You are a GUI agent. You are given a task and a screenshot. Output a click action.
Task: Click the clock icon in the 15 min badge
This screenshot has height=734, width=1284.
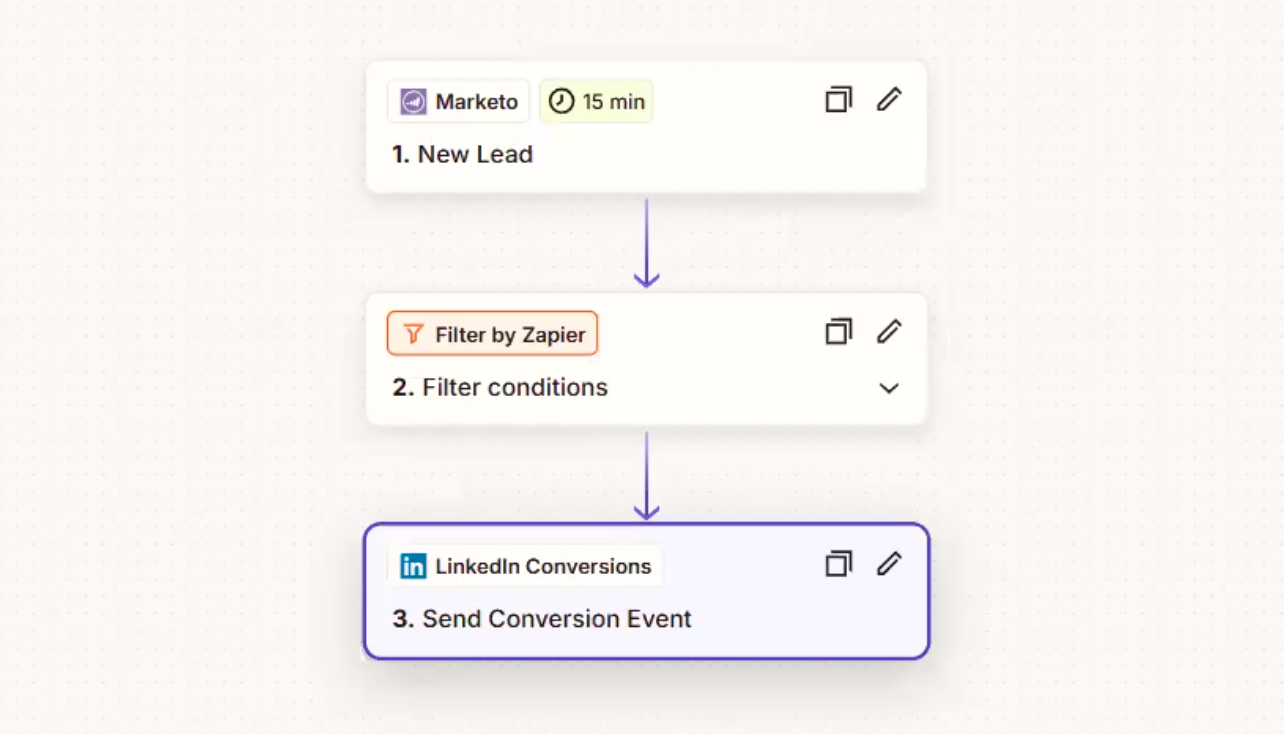click(562, 102)
